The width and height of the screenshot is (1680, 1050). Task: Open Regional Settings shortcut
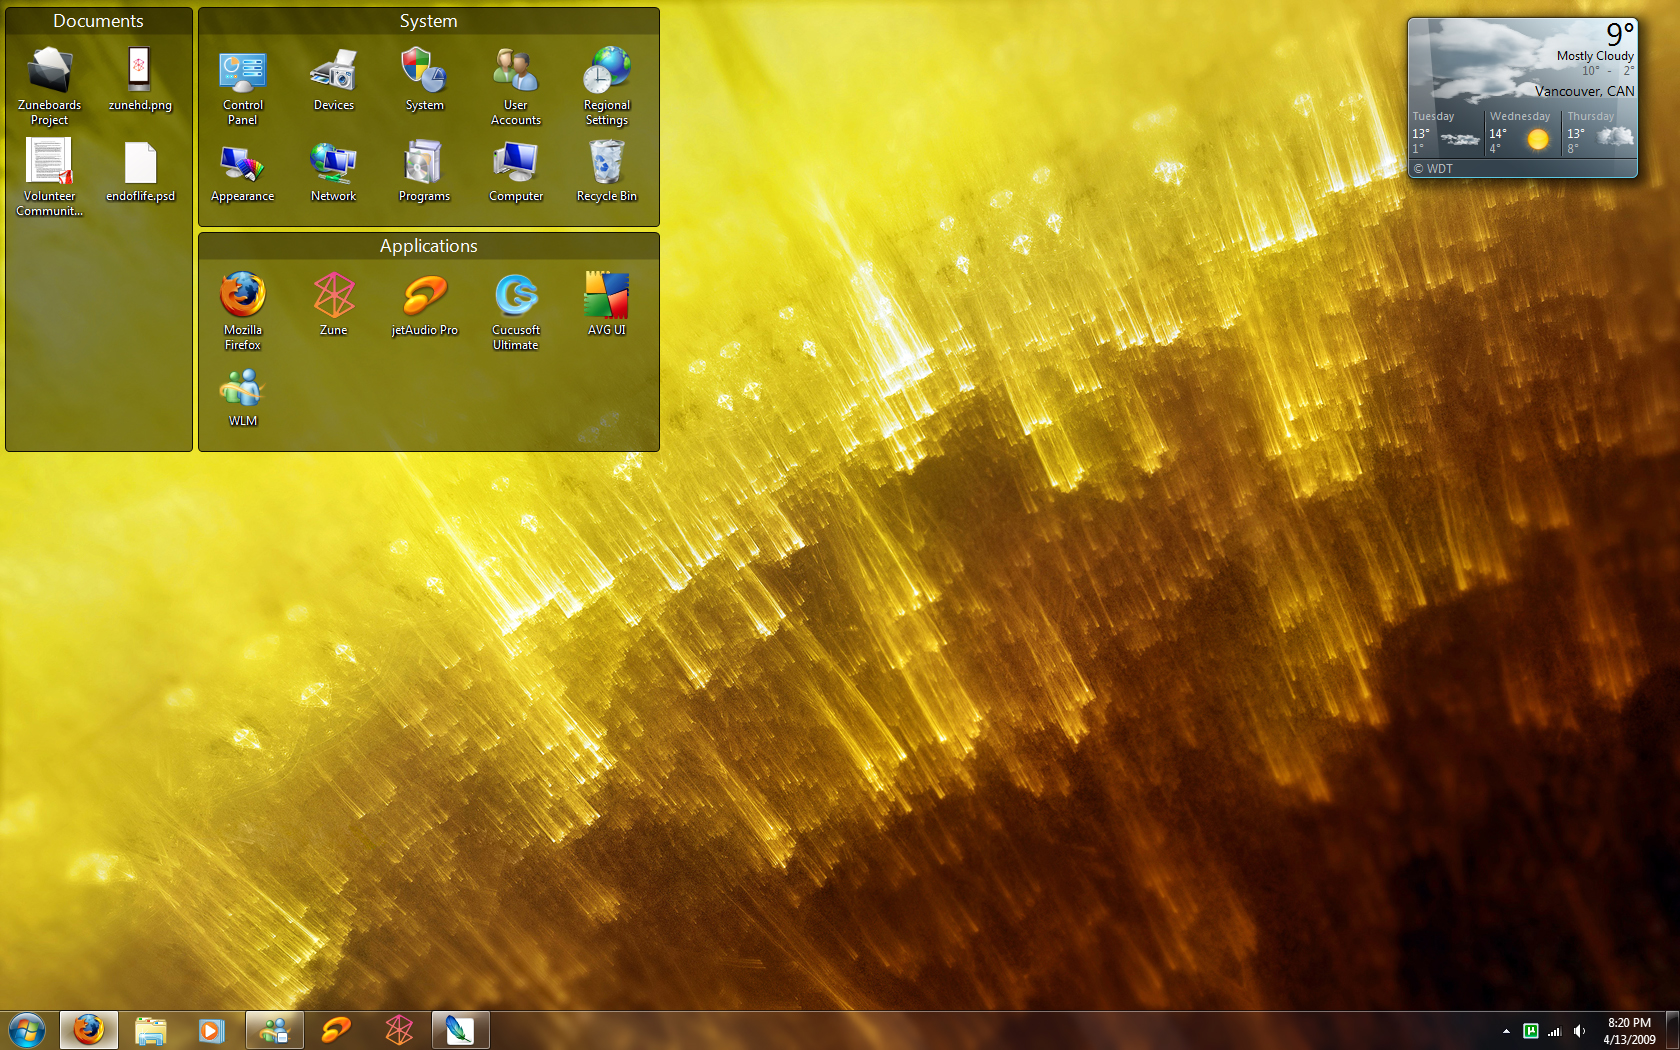coord(607,87)
